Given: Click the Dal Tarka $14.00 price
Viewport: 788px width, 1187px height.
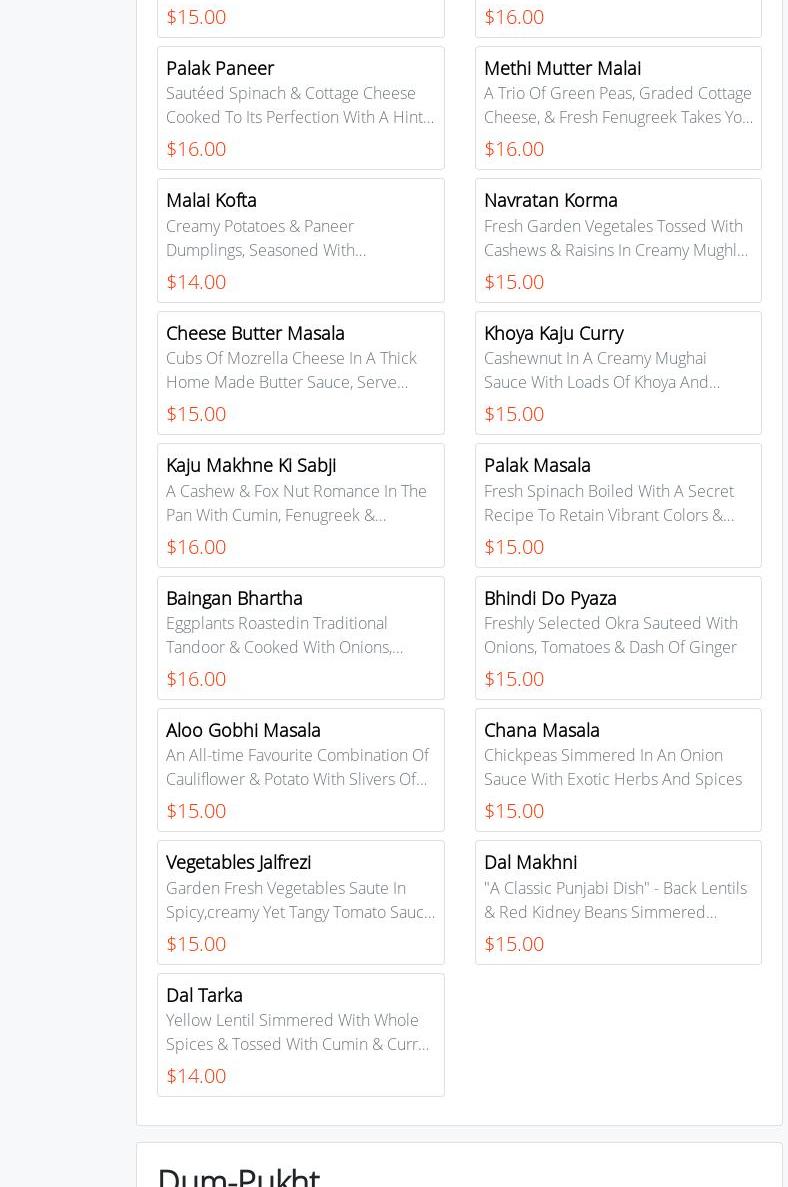Looking at the screenshot, I should coord(196,1076).
